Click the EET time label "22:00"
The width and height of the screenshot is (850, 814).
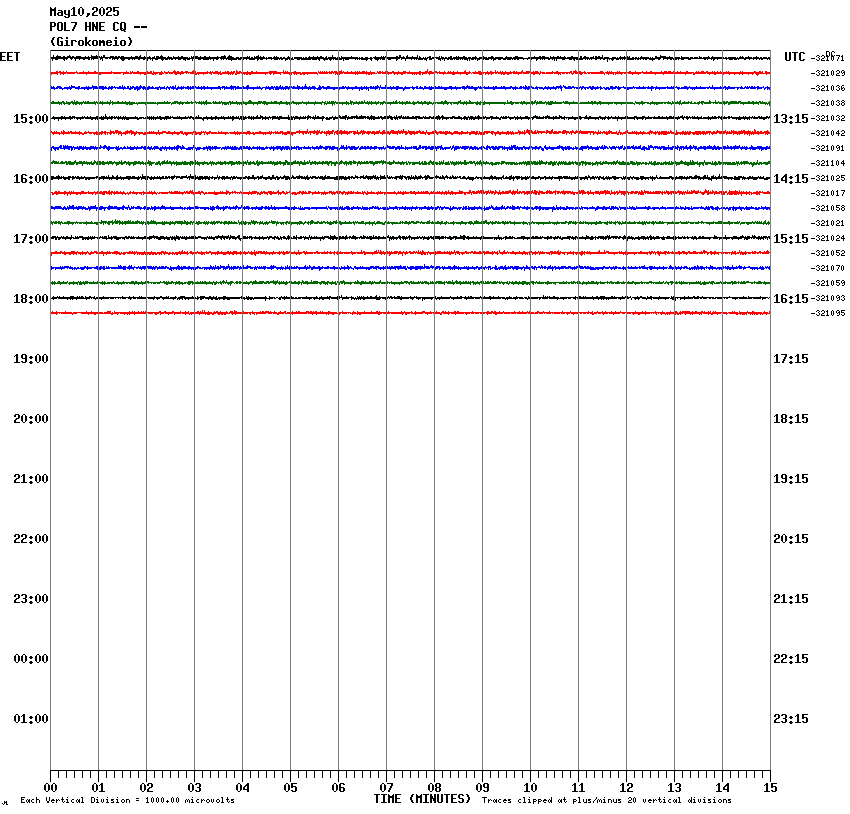[31, 539]
